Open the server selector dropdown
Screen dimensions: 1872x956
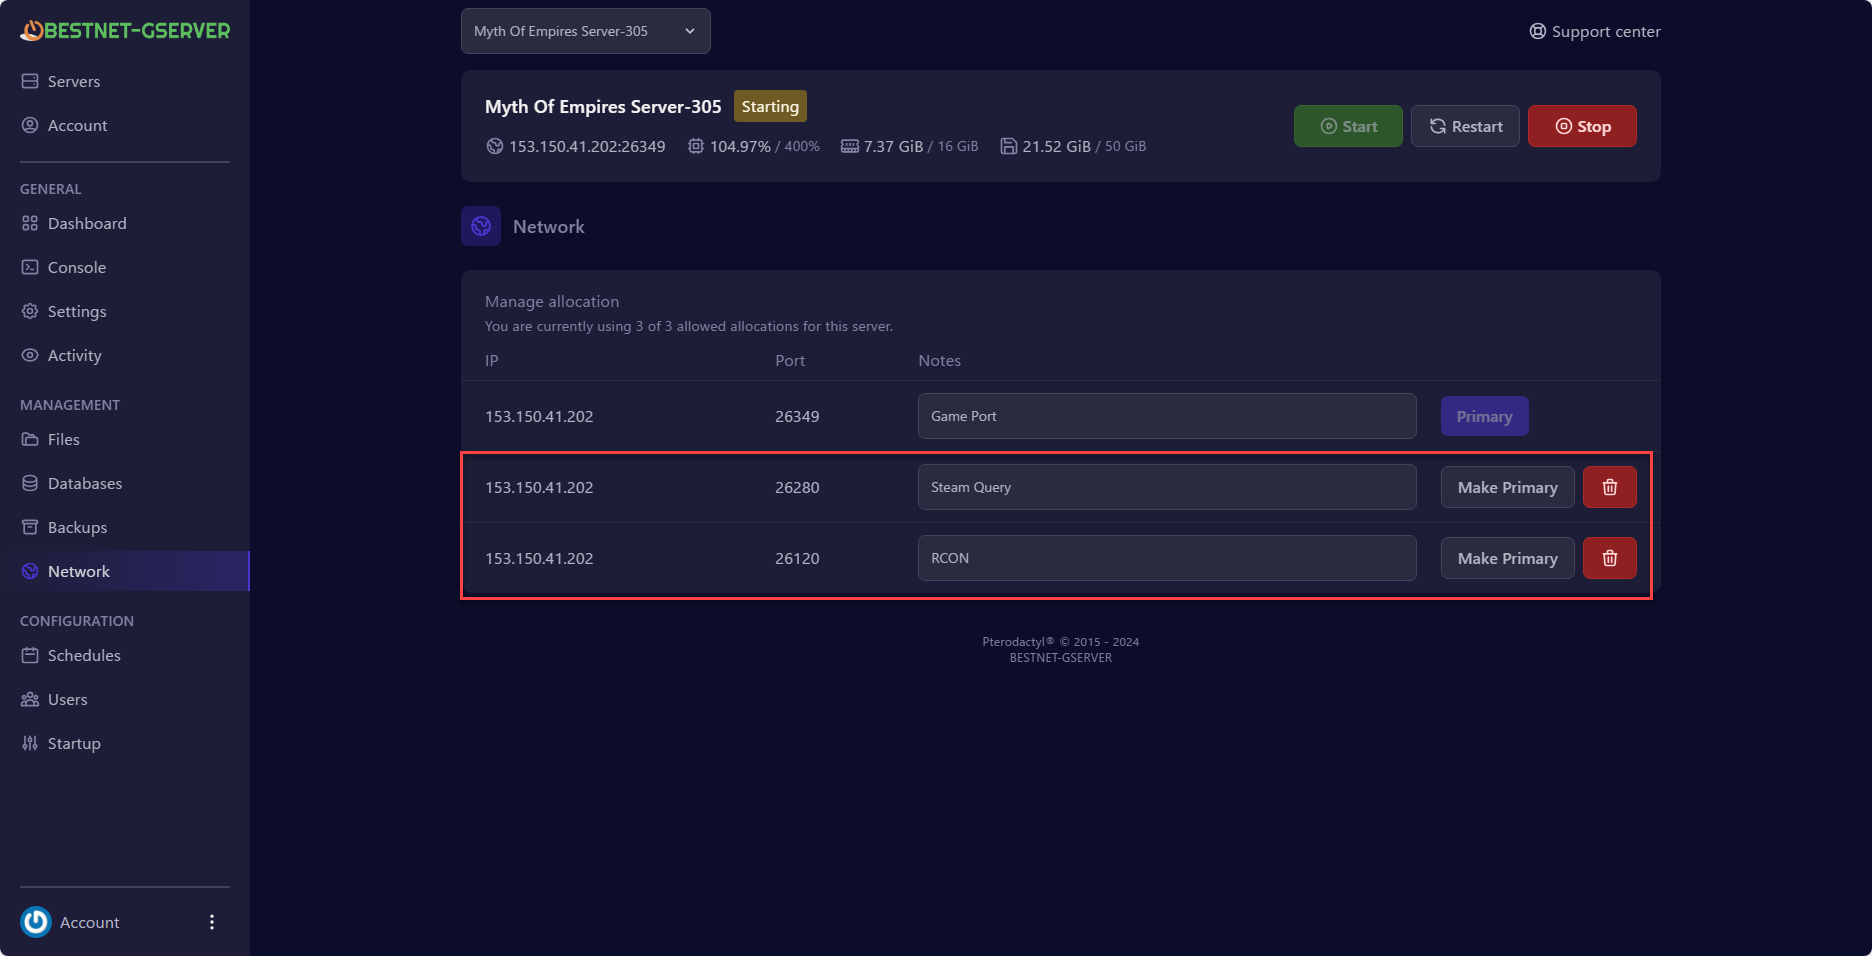click(x=586, y=31)
